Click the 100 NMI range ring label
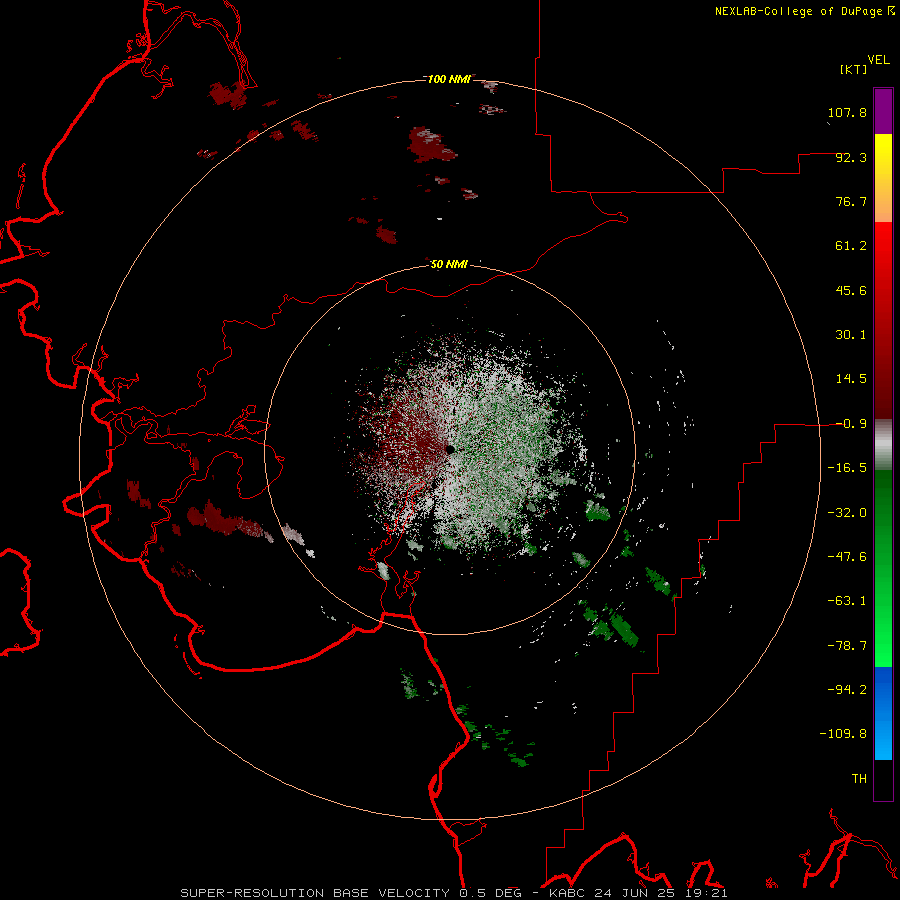The height and width of the screenshot is (900, 900). pos(449,79)
